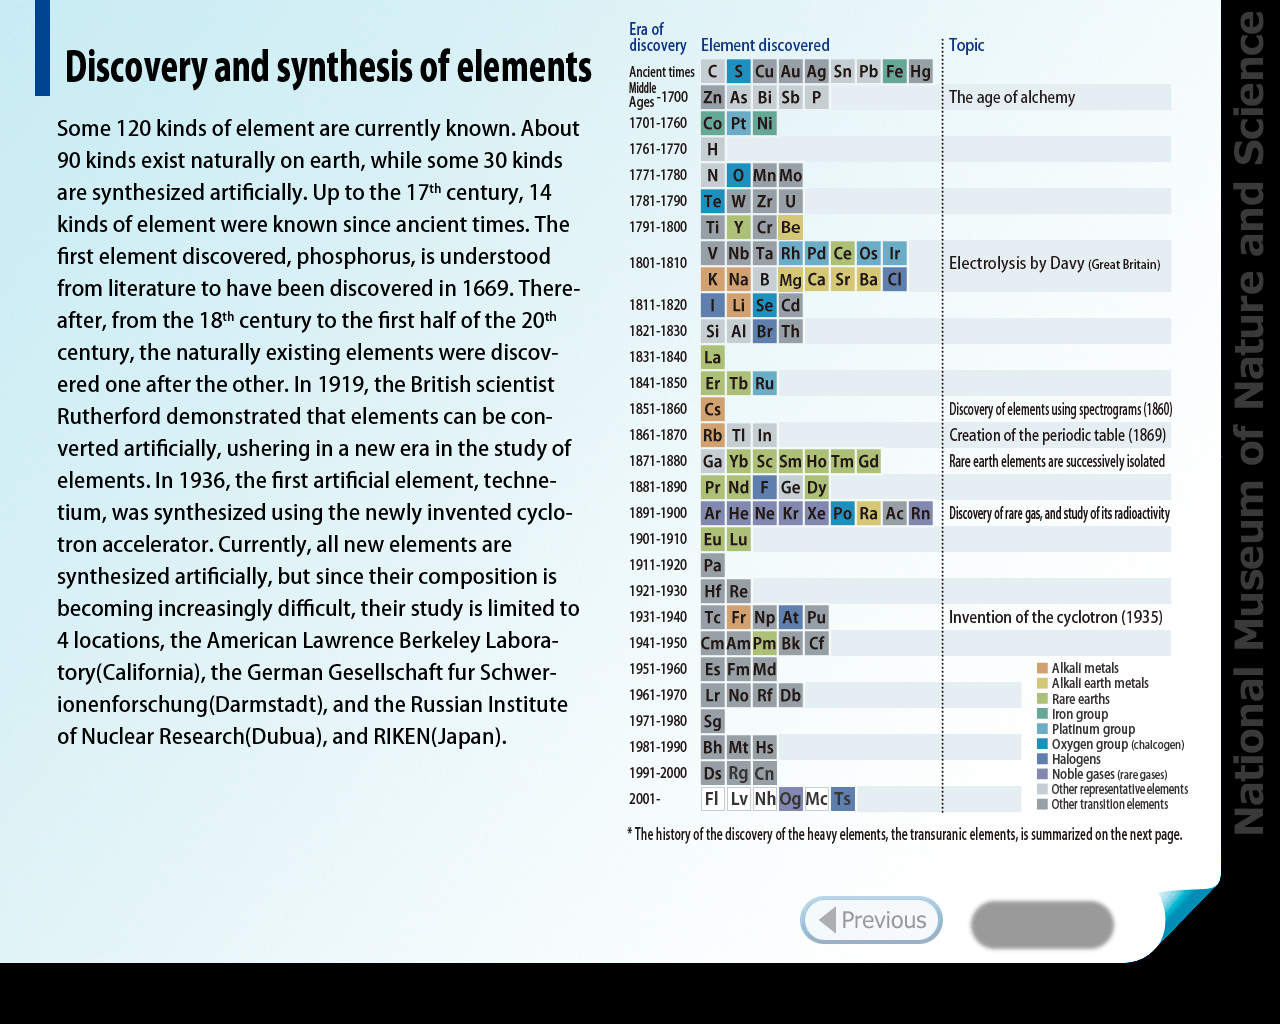Select the Cl element in 1801-1810 row
Screen dimensions: 1280x1024
pyautogui.click(x=894, y=279)
